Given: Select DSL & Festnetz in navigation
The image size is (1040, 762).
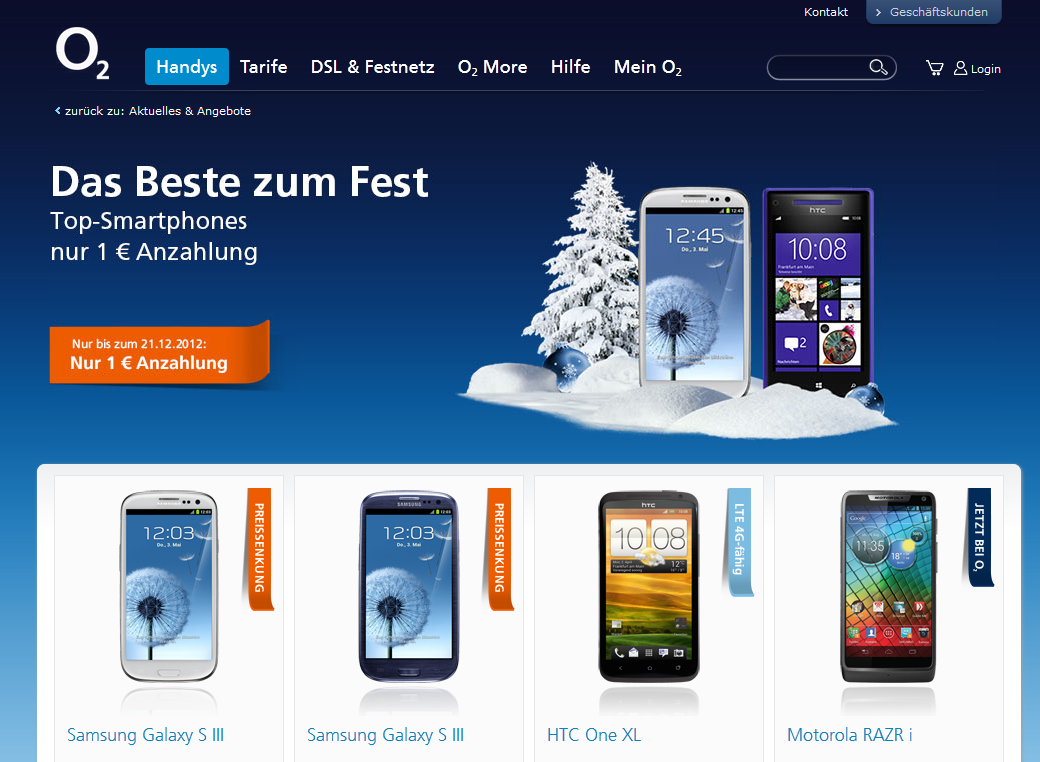Looking at the screenshot, I should point(372,67).
